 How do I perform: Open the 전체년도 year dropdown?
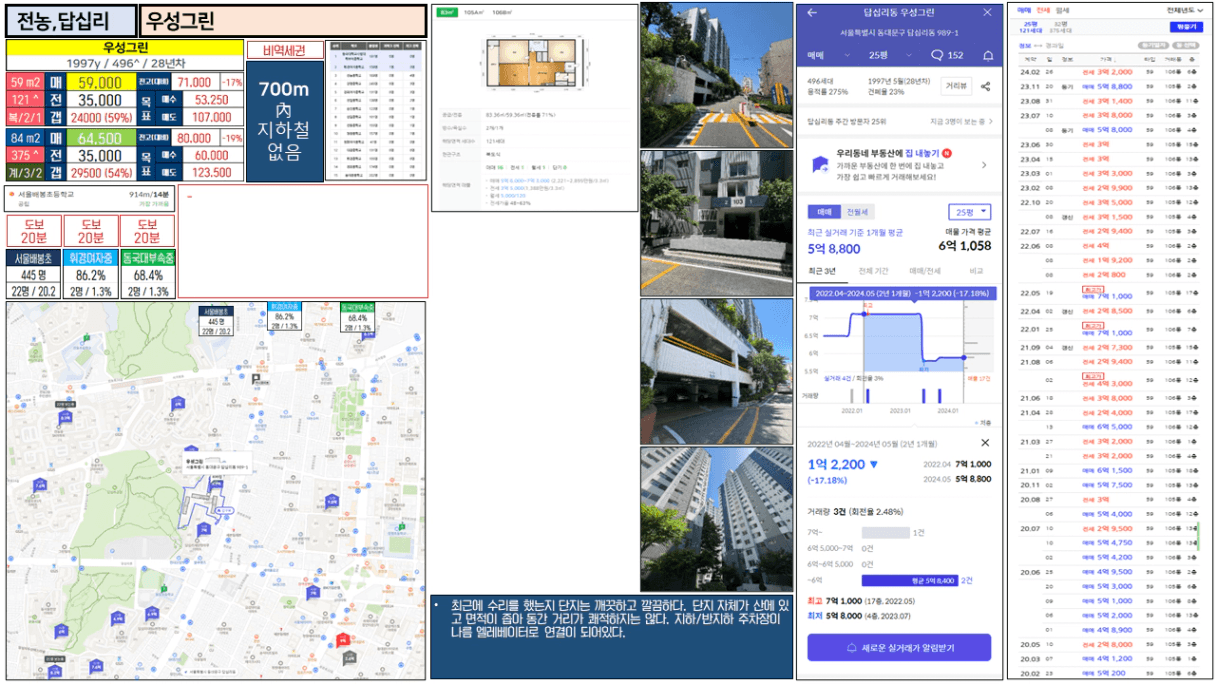pos(1185,10)
